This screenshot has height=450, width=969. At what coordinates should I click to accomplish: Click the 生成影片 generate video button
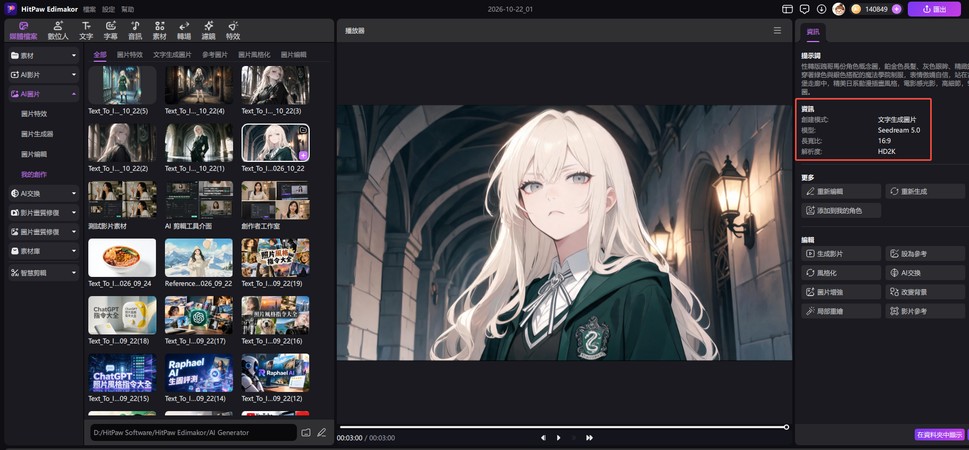click(x=841, y=253)
